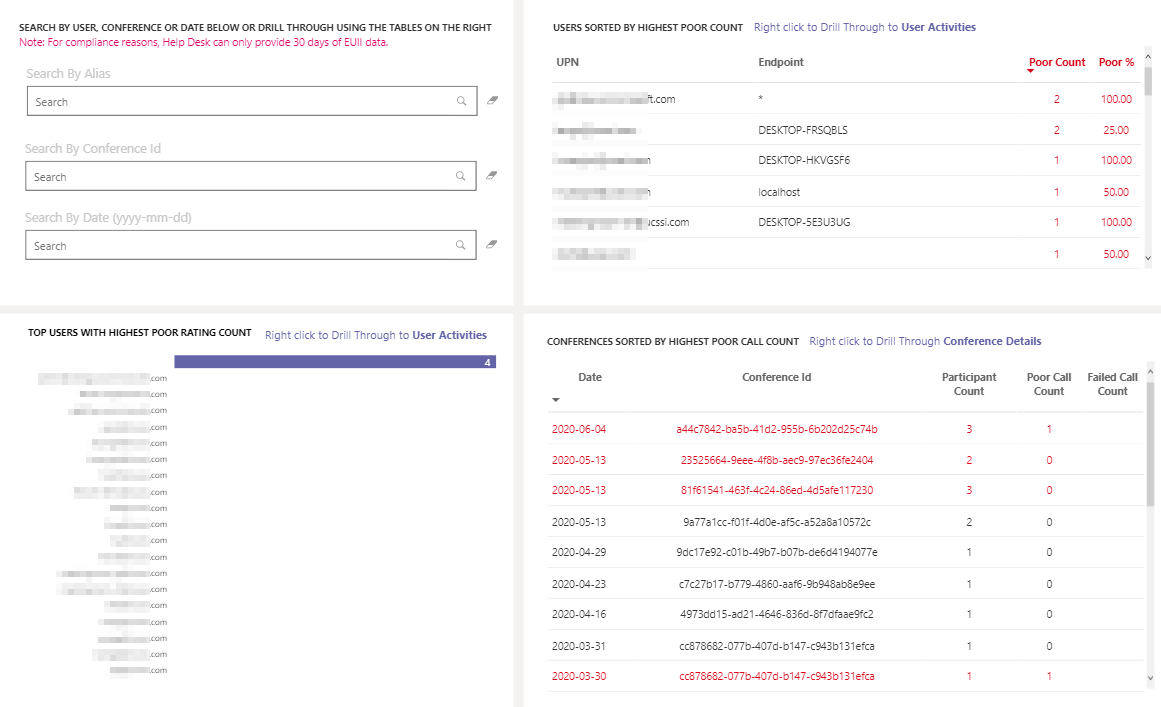The height and width of the screenshot is (707, 1161).
Task: Click the Date column sort arrow
Action: (555, 400)
